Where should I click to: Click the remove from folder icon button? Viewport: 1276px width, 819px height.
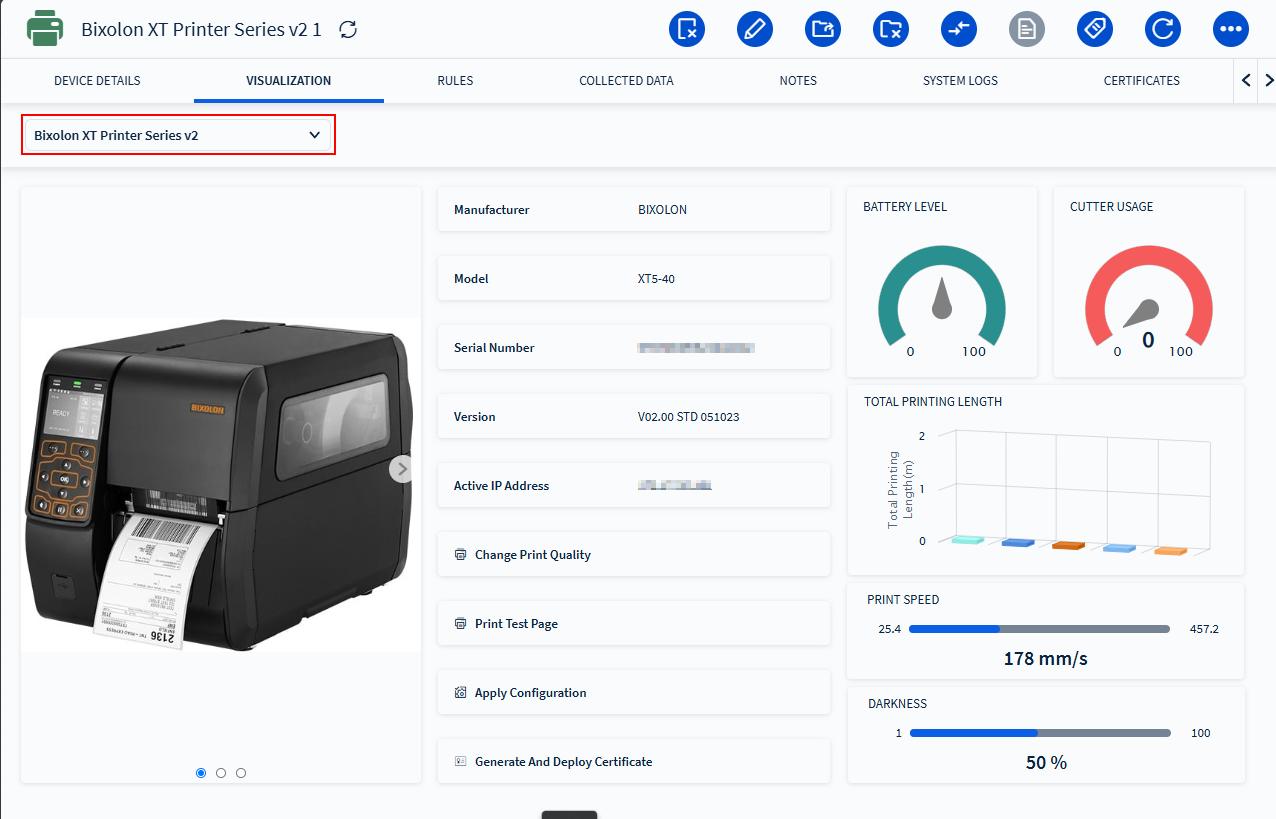[891, 29]
